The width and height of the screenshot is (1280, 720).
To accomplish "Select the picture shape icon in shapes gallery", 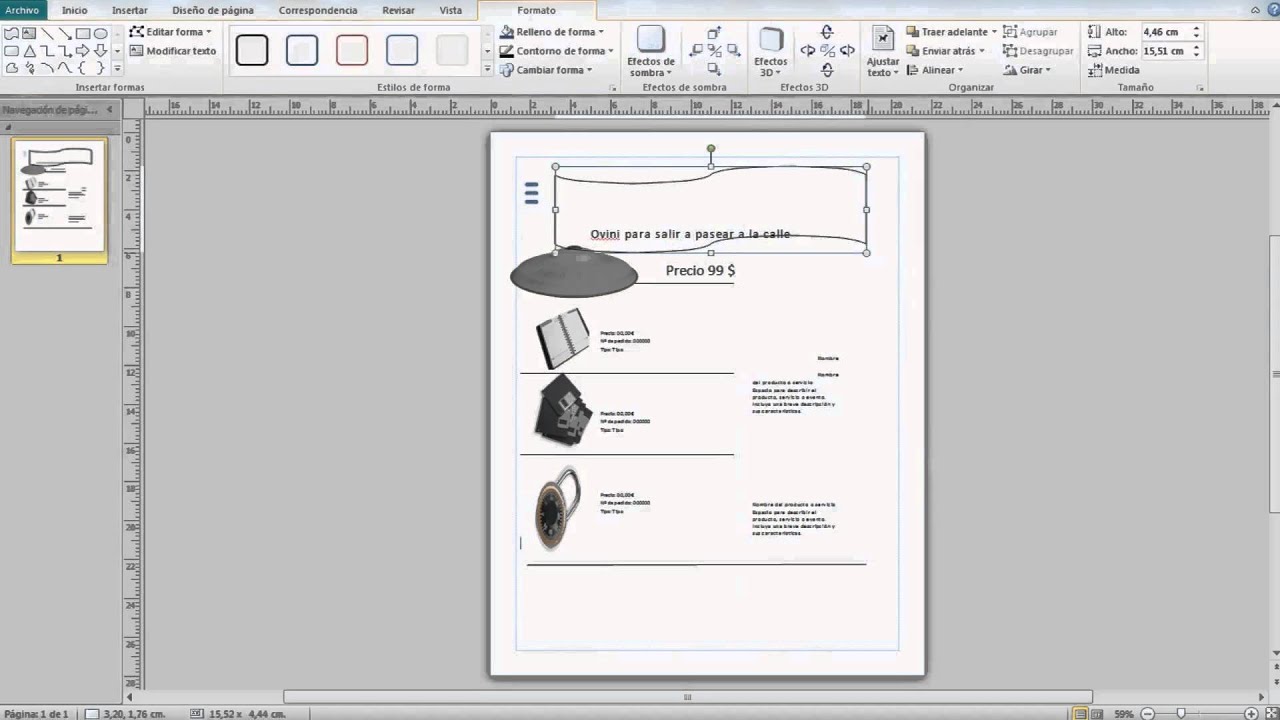I will point(29,33).
